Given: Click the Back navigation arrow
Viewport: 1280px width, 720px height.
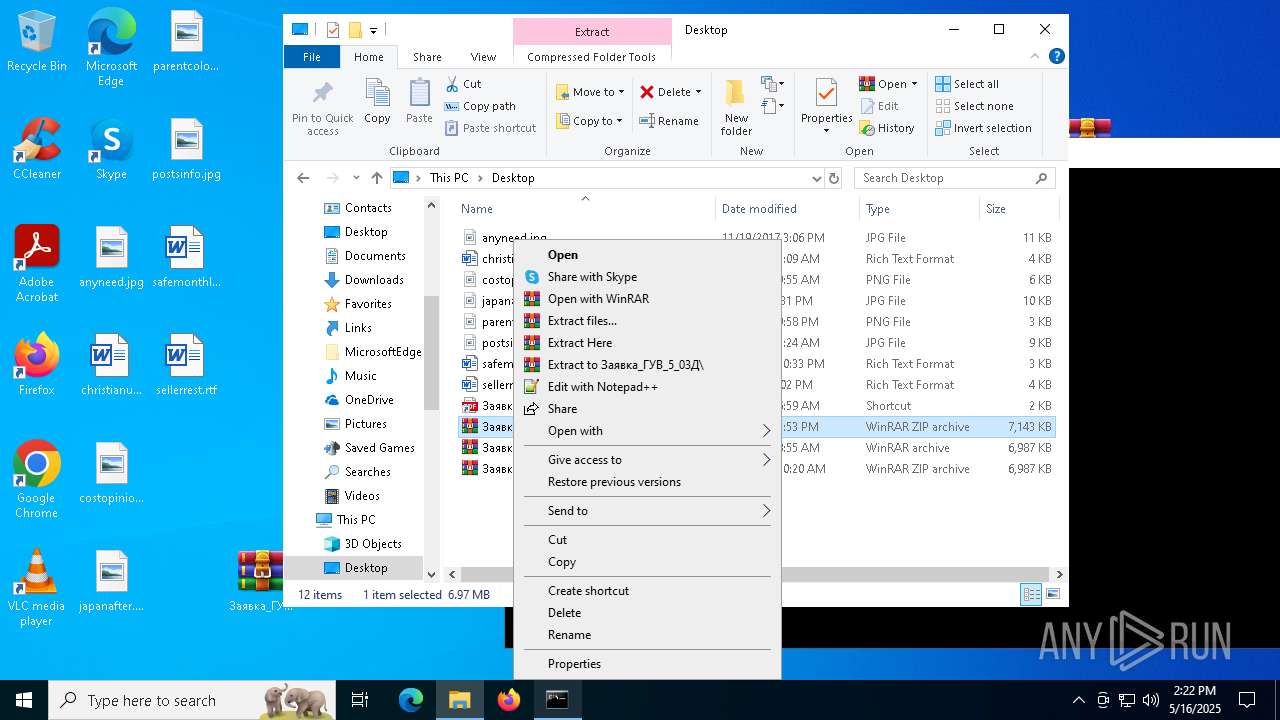Looking at the screenshot, I should 303,178.
